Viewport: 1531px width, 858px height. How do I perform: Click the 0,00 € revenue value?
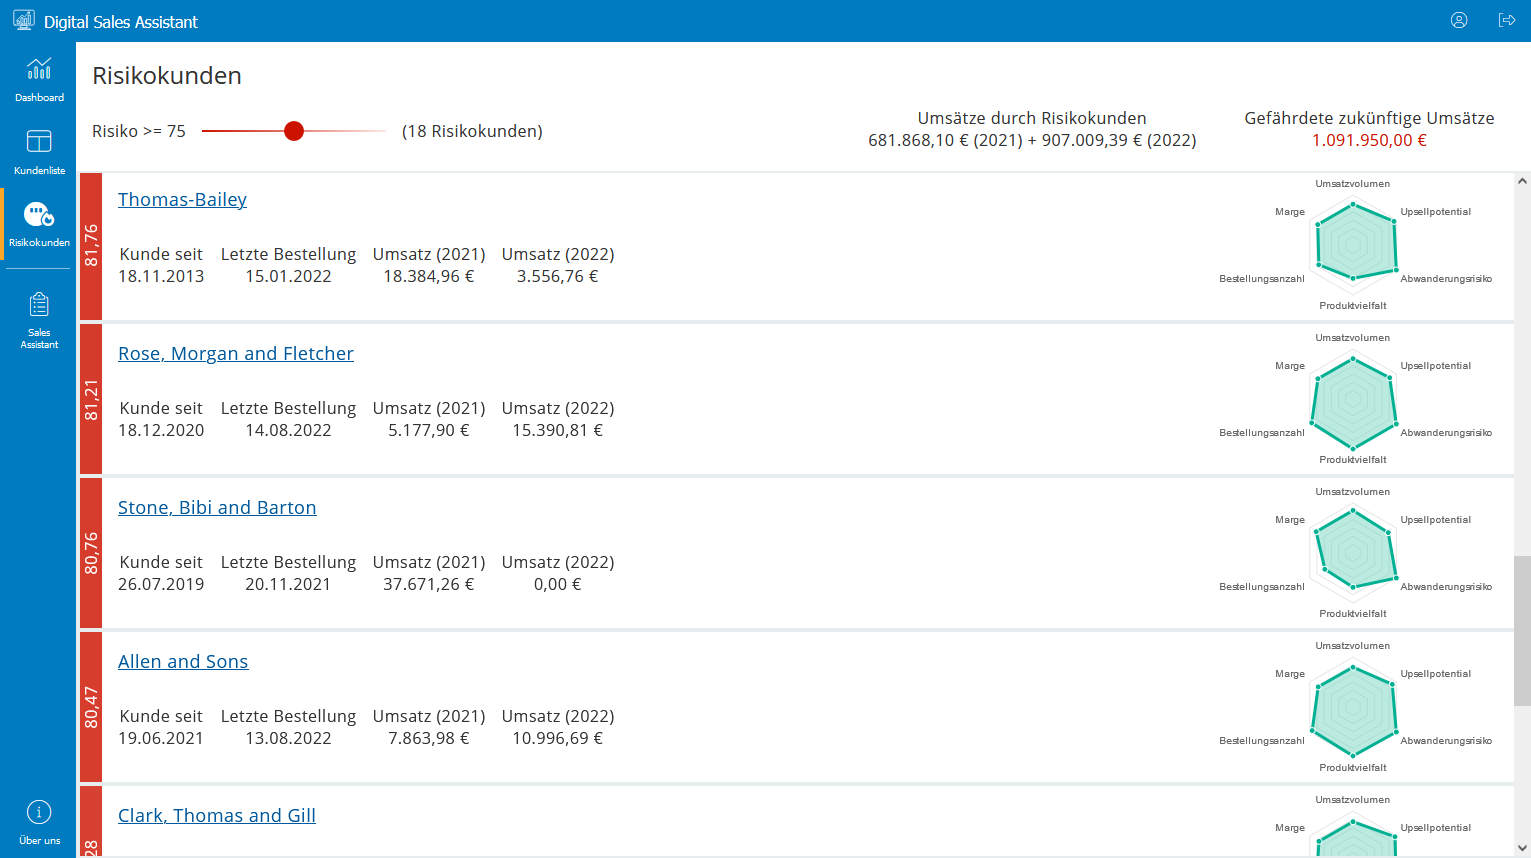558,584
